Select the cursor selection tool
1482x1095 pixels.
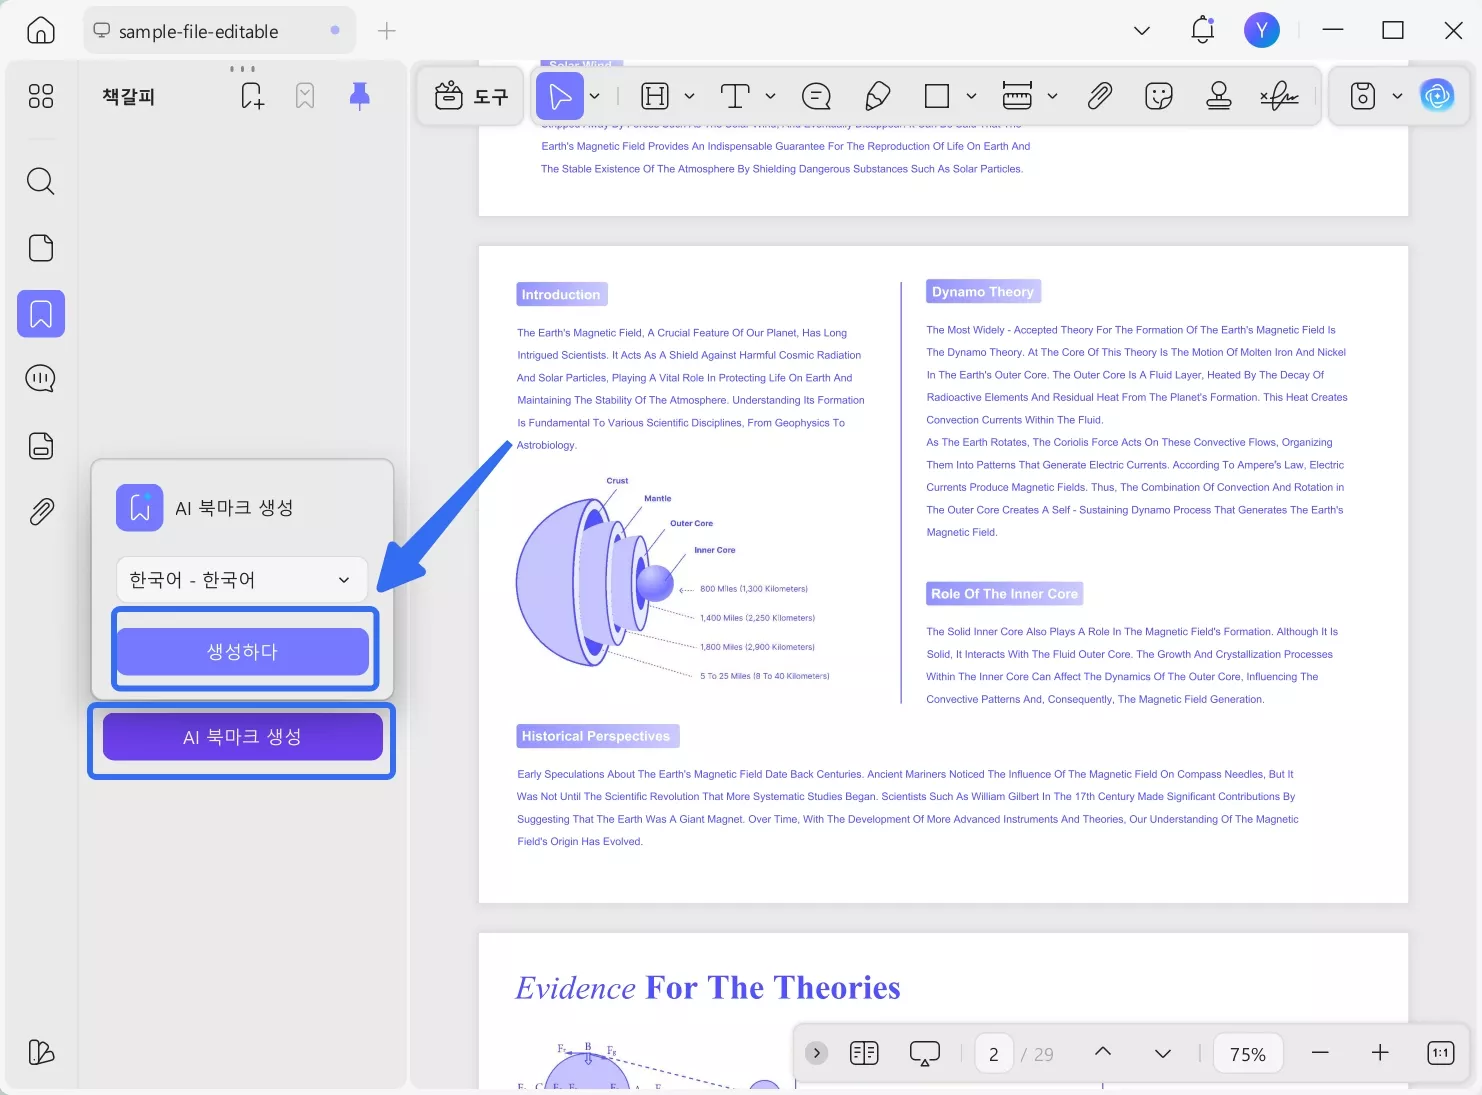click(x=560, y=96)
